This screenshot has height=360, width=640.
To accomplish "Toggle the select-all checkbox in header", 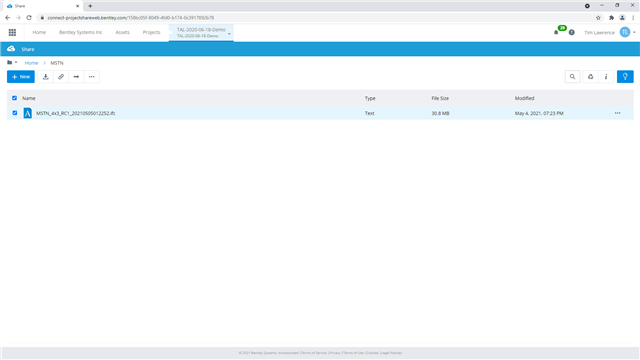I will click(x=15, y=98).
